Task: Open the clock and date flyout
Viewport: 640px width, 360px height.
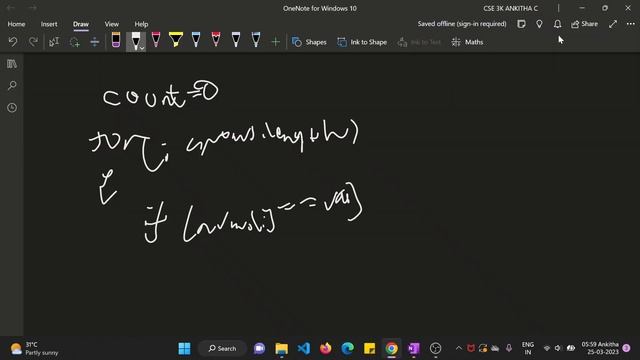Action: pos(600,348)
